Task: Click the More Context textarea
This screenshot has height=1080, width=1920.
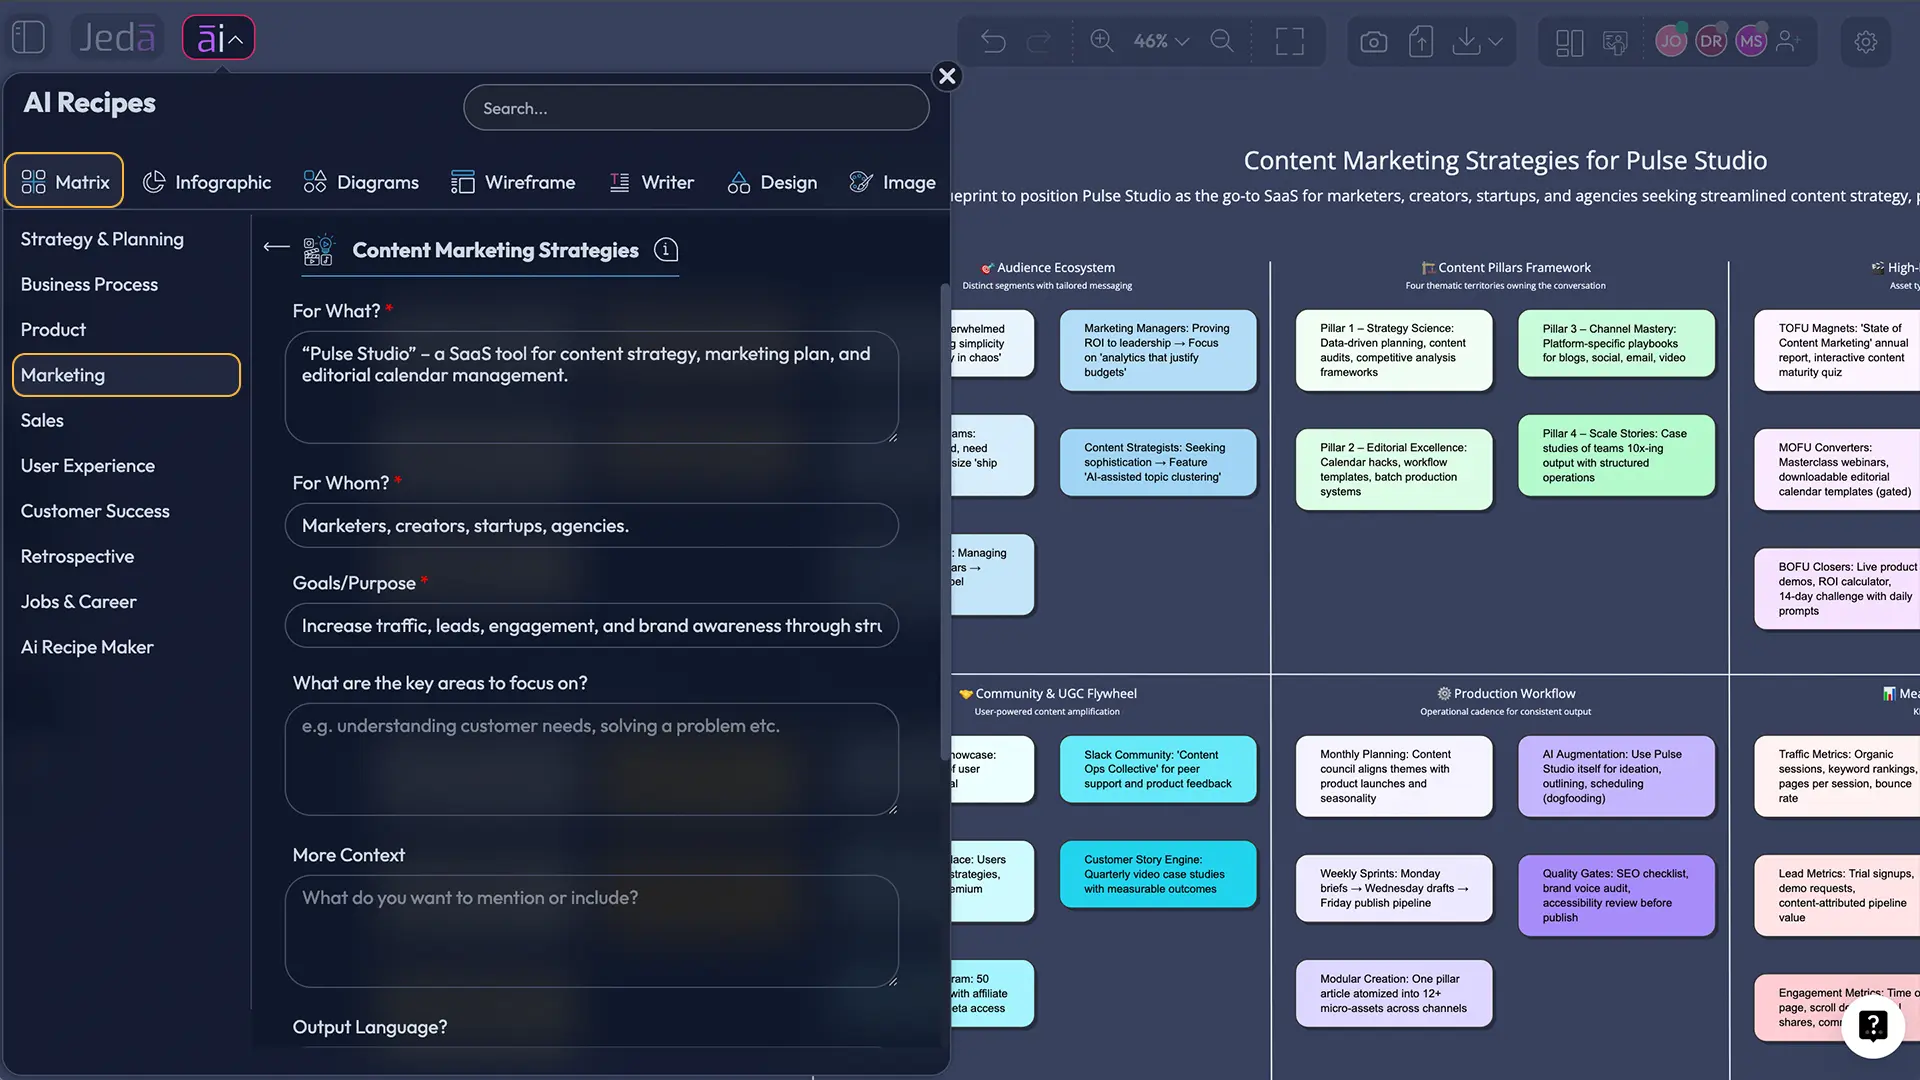Action: pyautogui.click(x=591, y=931)
